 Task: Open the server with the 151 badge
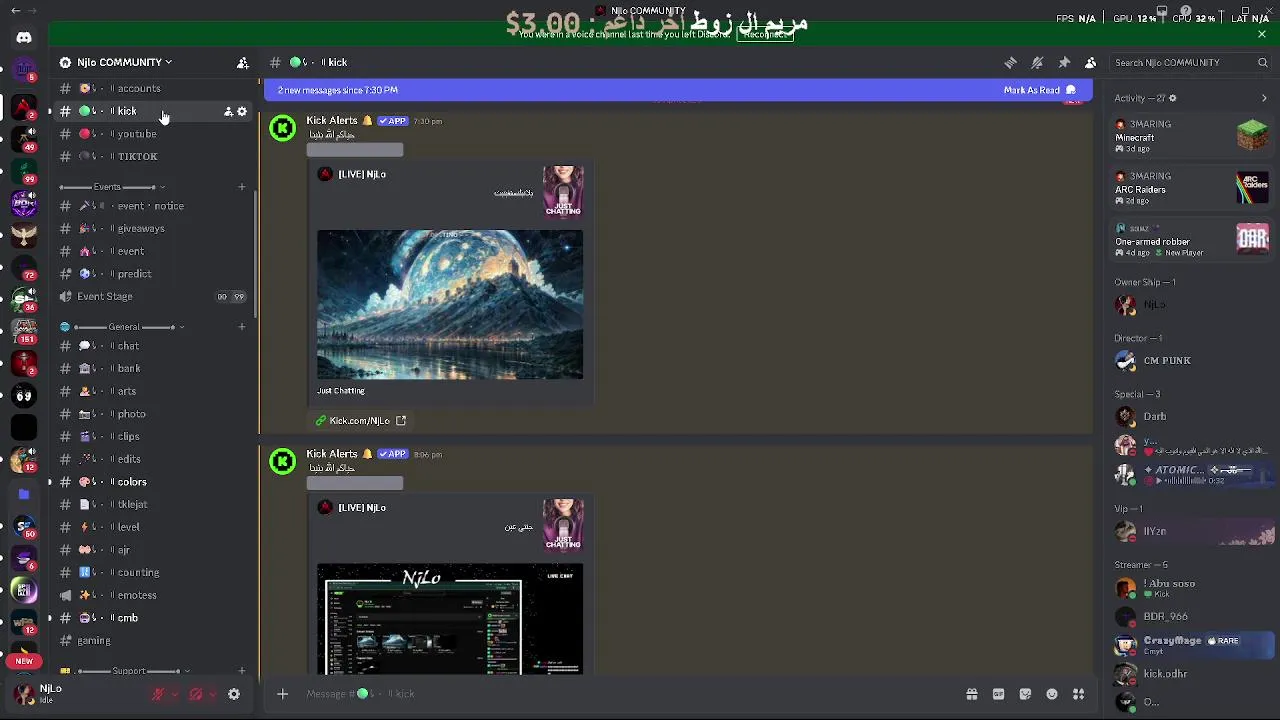24,332
